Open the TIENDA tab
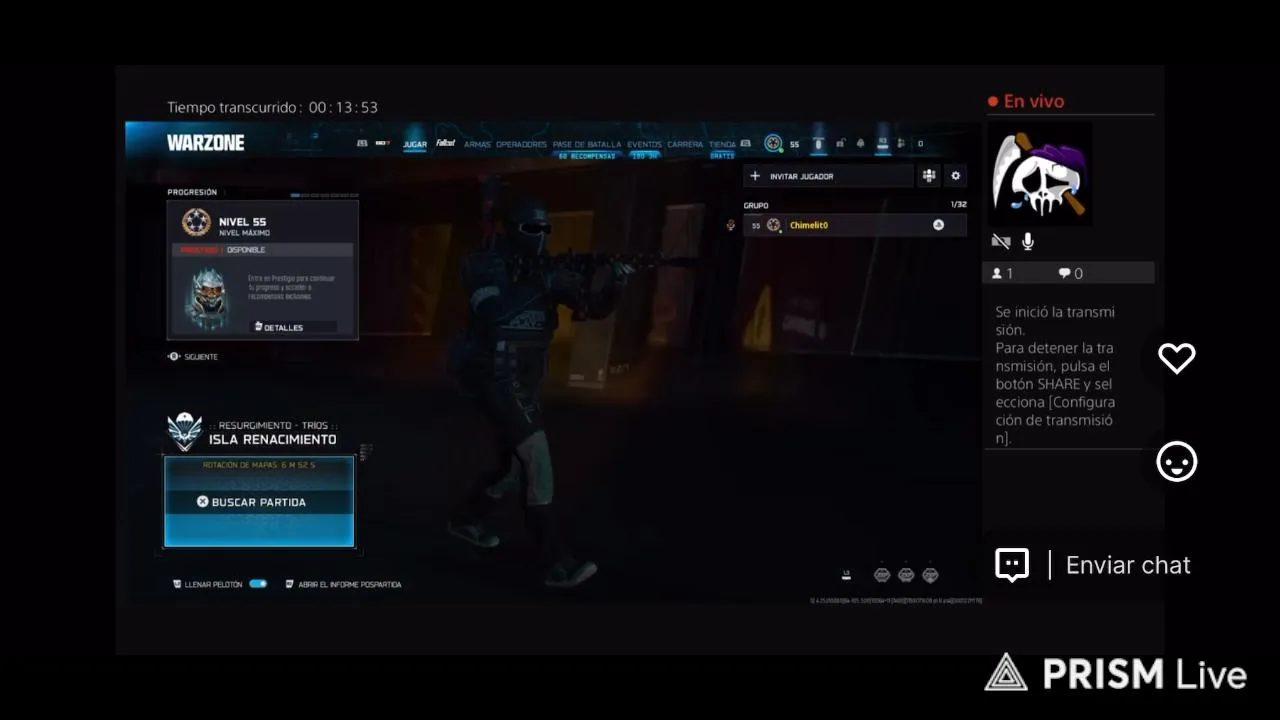The height and width of the screenshot is (720, 1280). click(722, 144)
